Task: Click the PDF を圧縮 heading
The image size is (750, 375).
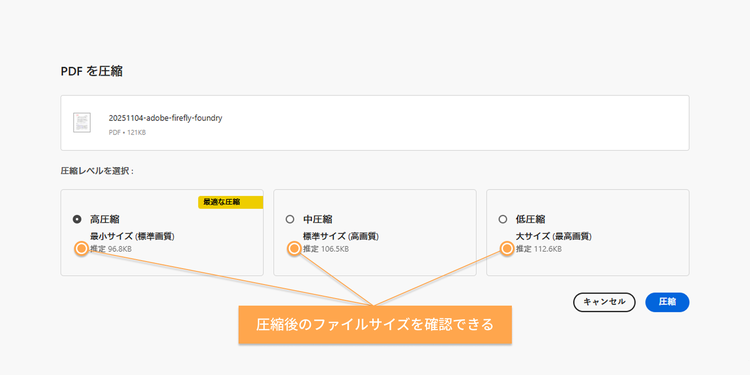Action: coord(91,71)
